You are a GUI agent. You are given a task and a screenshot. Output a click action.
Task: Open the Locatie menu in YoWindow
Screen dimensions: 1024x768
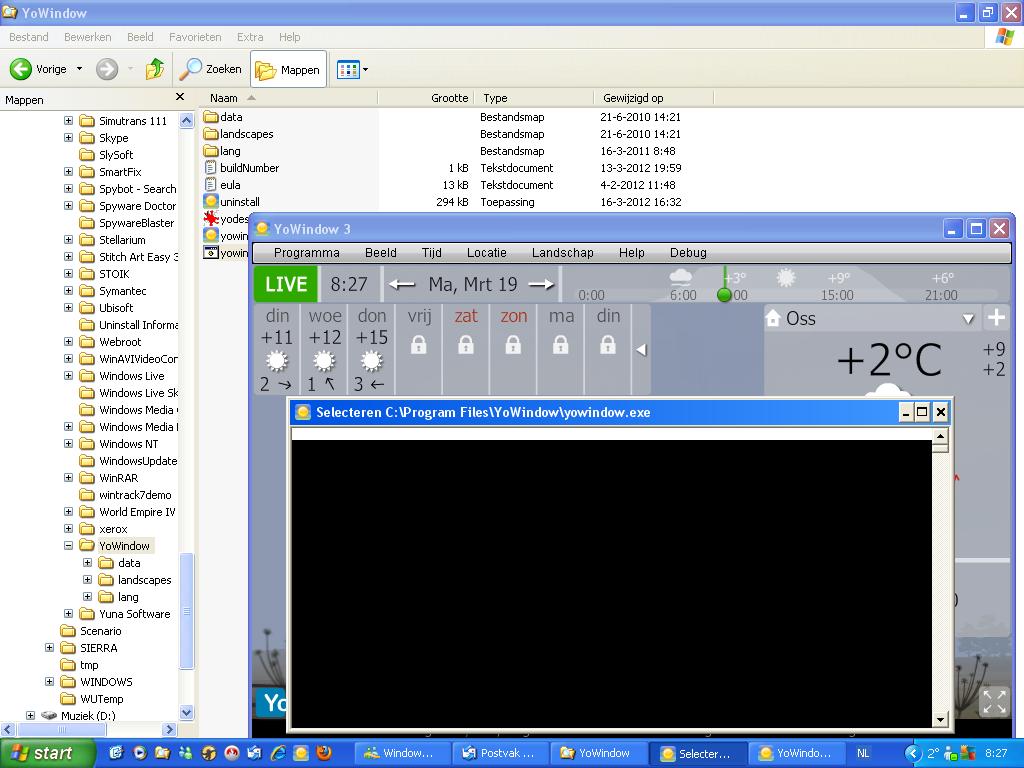click(486, 253)
